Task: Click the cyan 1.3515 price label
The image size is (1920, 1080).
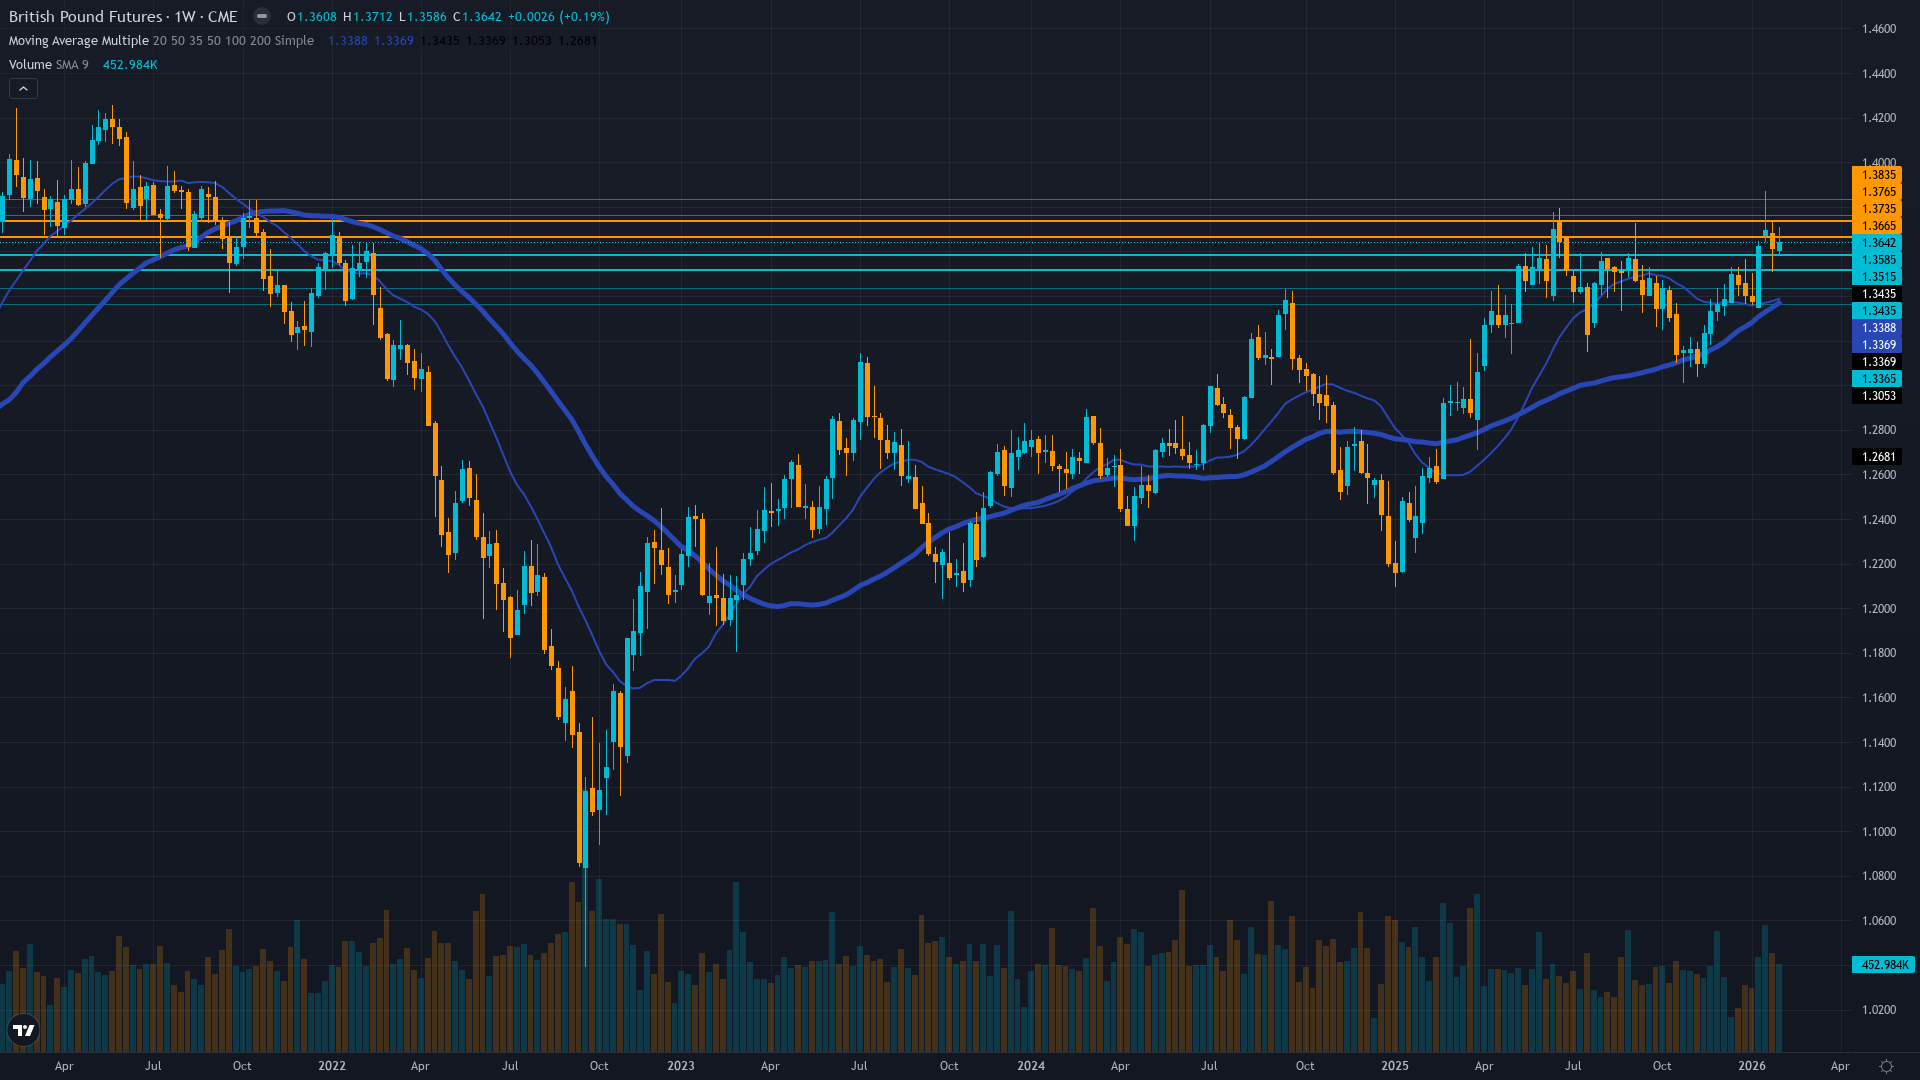Action: point(1879,277)
